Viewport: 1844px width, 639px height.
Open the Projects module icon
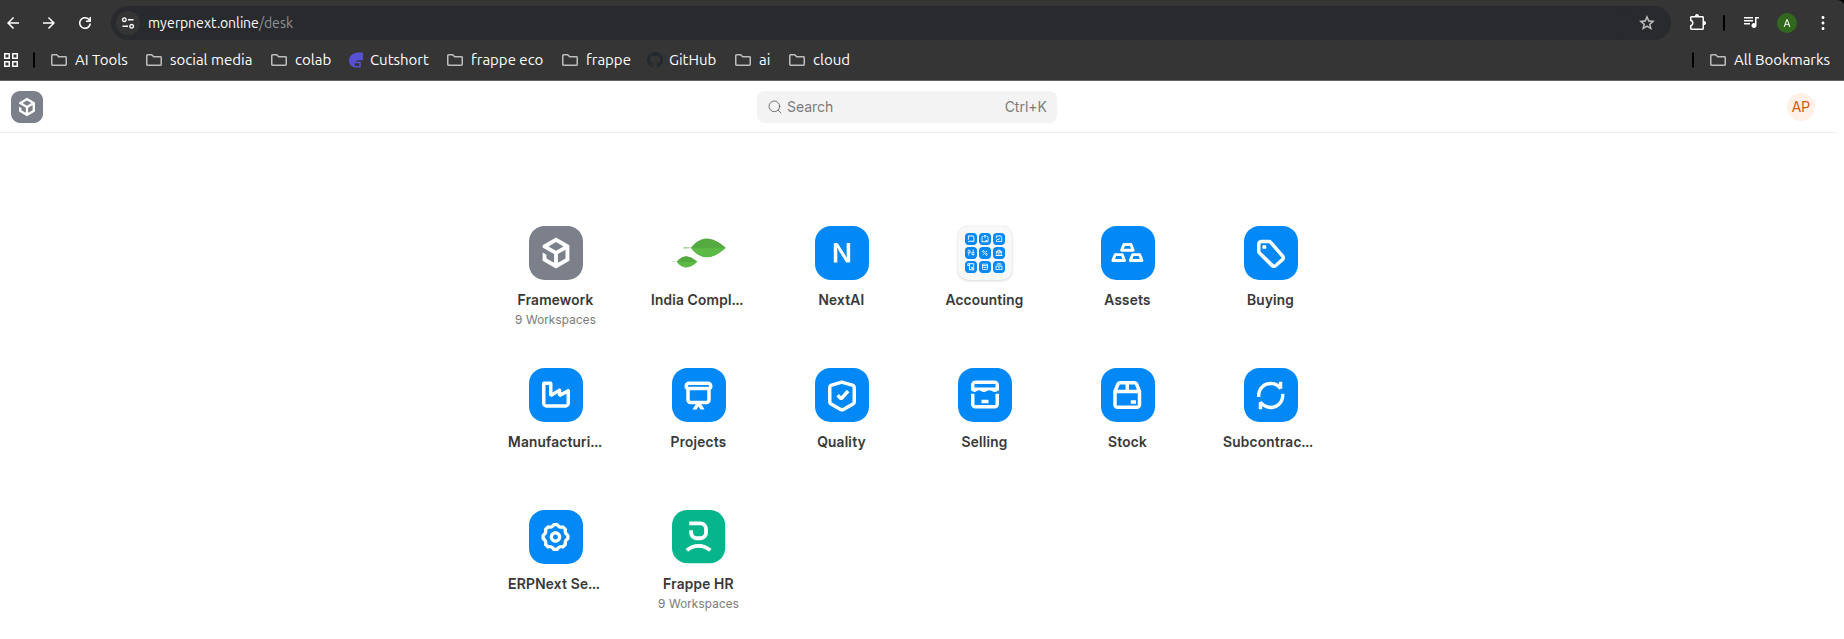click(x=698, y=395)
